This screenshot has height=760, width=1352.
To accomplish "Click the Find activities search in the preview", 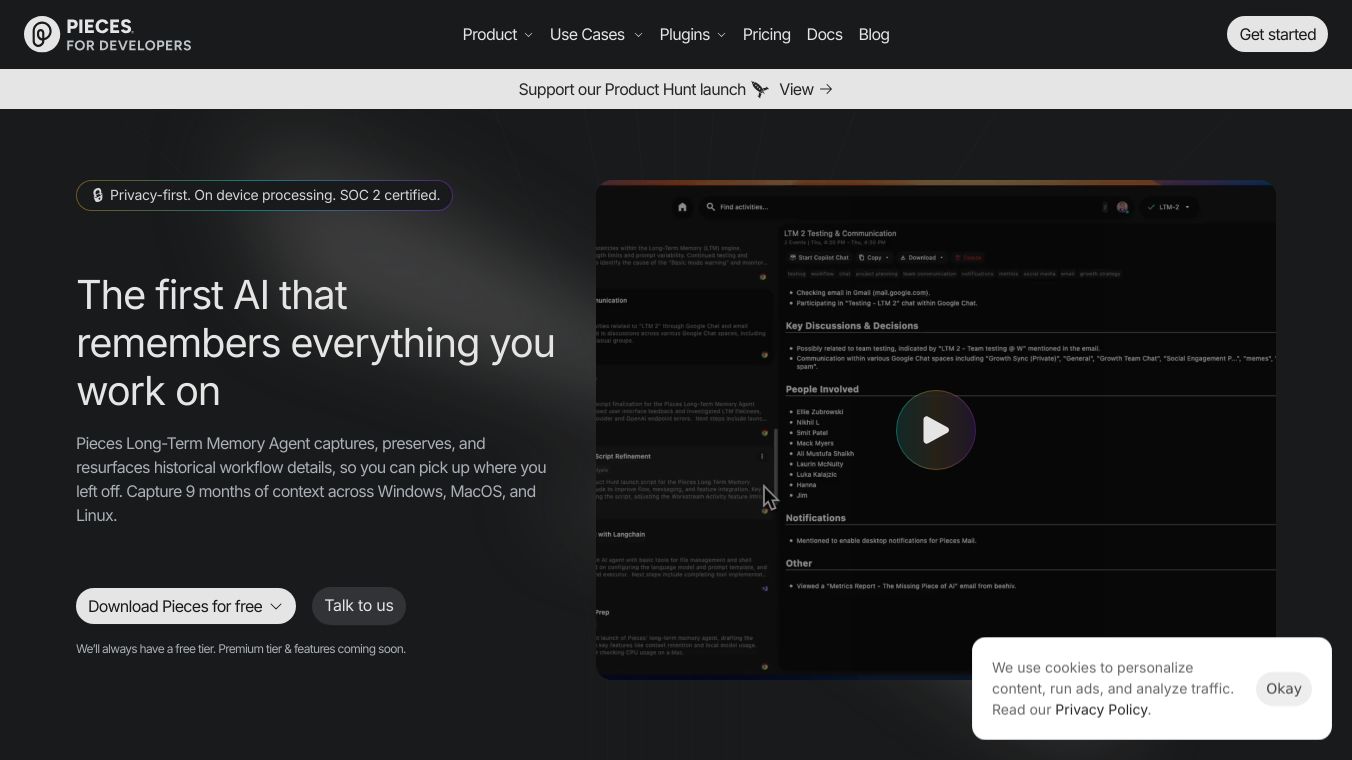I will 738,207.
